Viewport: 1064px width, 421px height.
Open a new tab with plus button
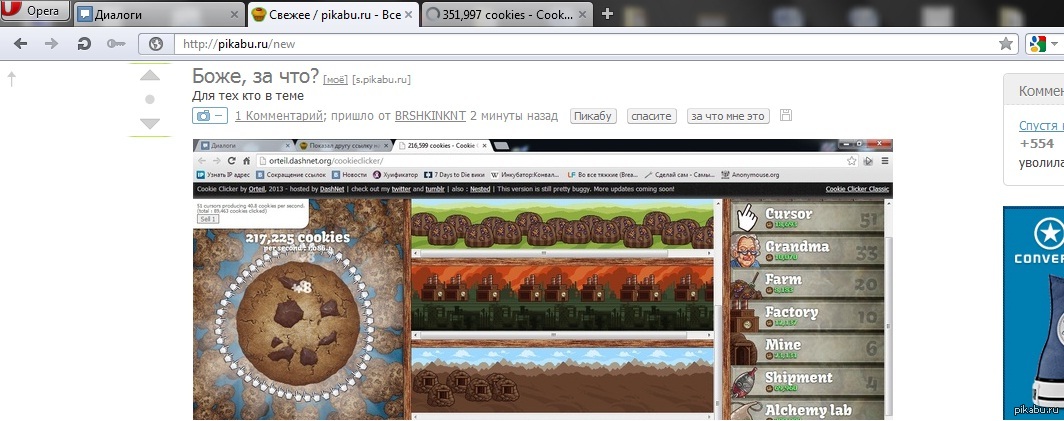[607, 14]
